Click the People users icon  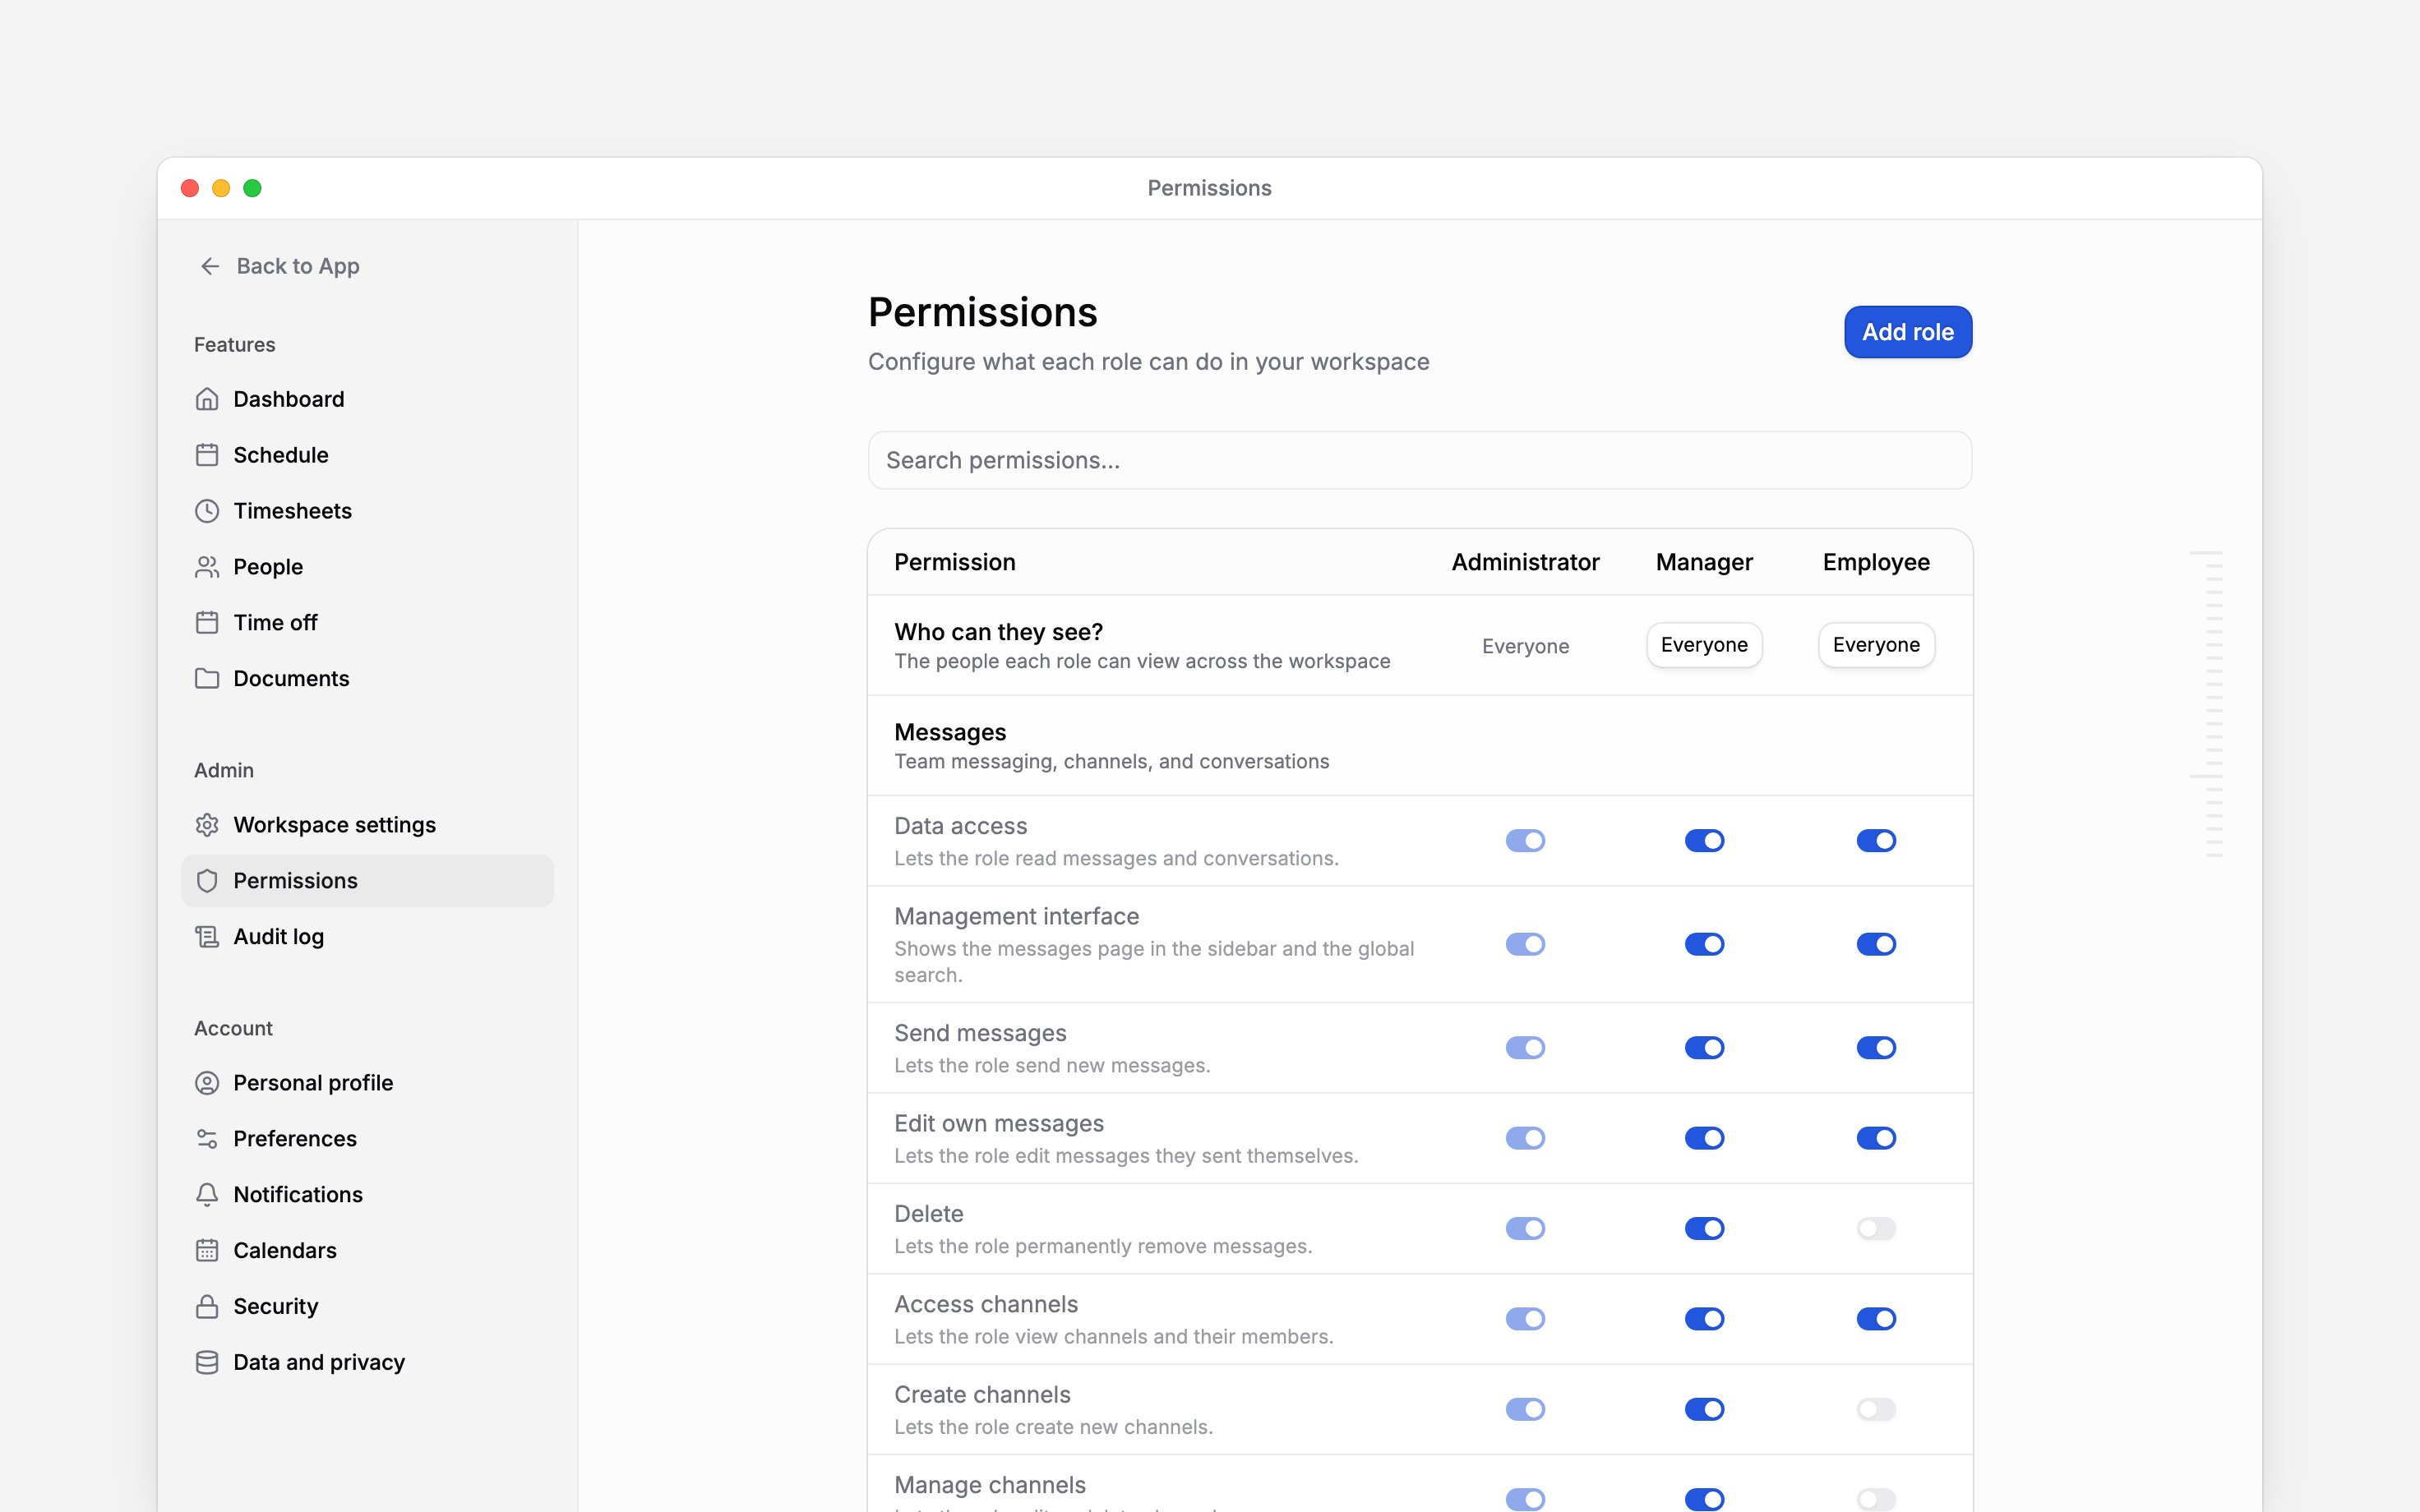pyautogui.click(x=207, y=567)
